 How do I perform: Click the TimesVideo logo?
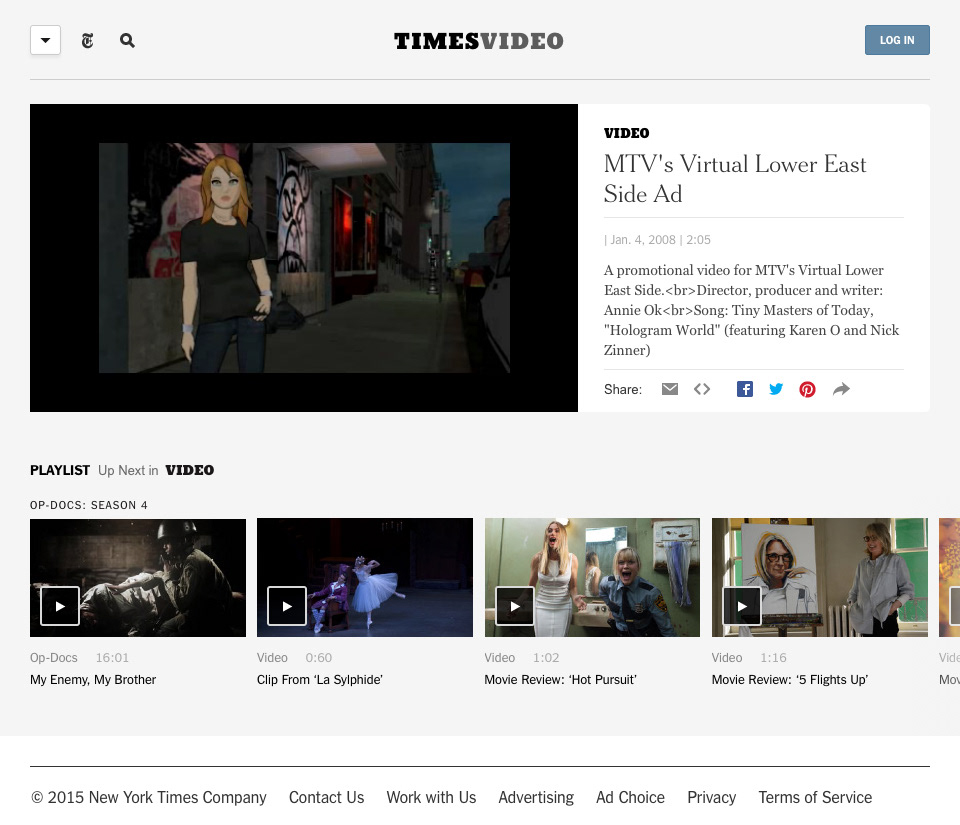[x=478, y=41]
